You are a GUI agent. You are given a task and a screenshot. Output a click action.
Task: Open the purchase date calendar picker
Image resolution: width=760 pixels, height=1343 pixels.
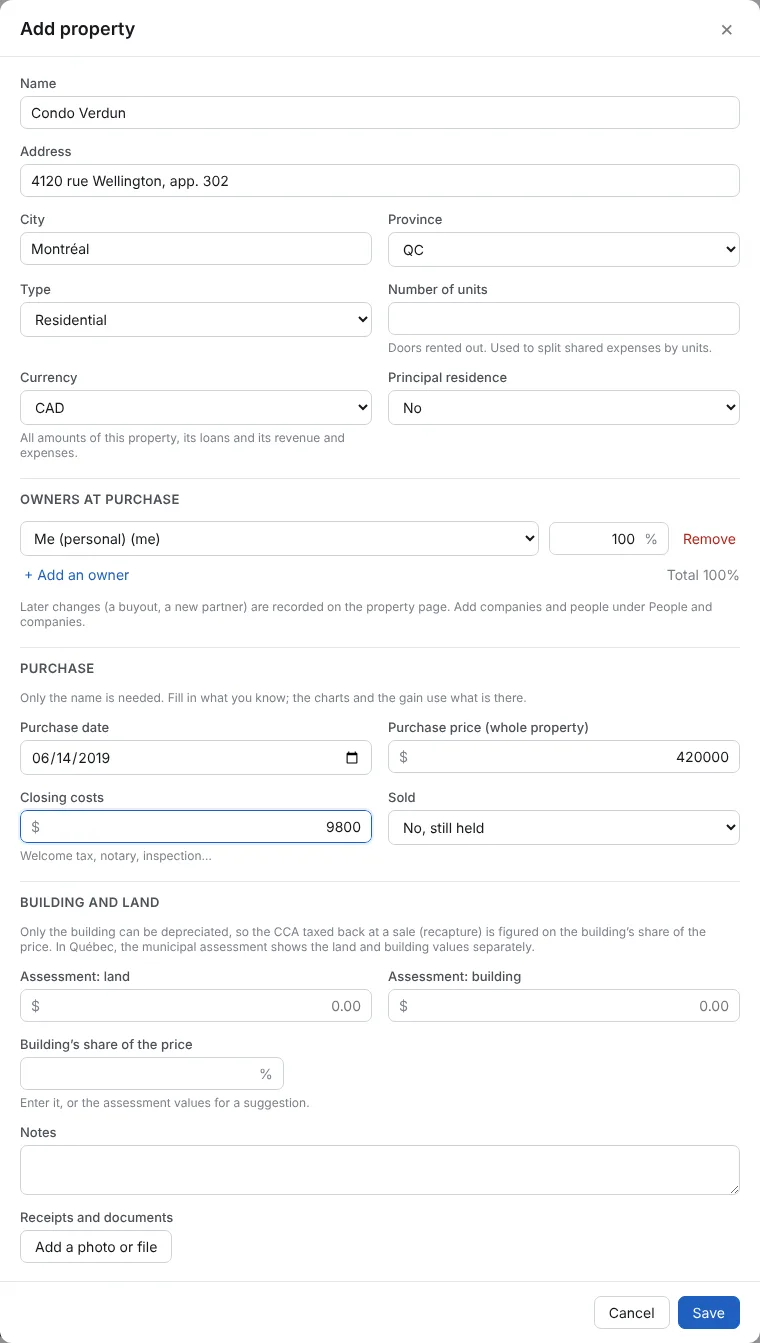click(x=352, y=758)
